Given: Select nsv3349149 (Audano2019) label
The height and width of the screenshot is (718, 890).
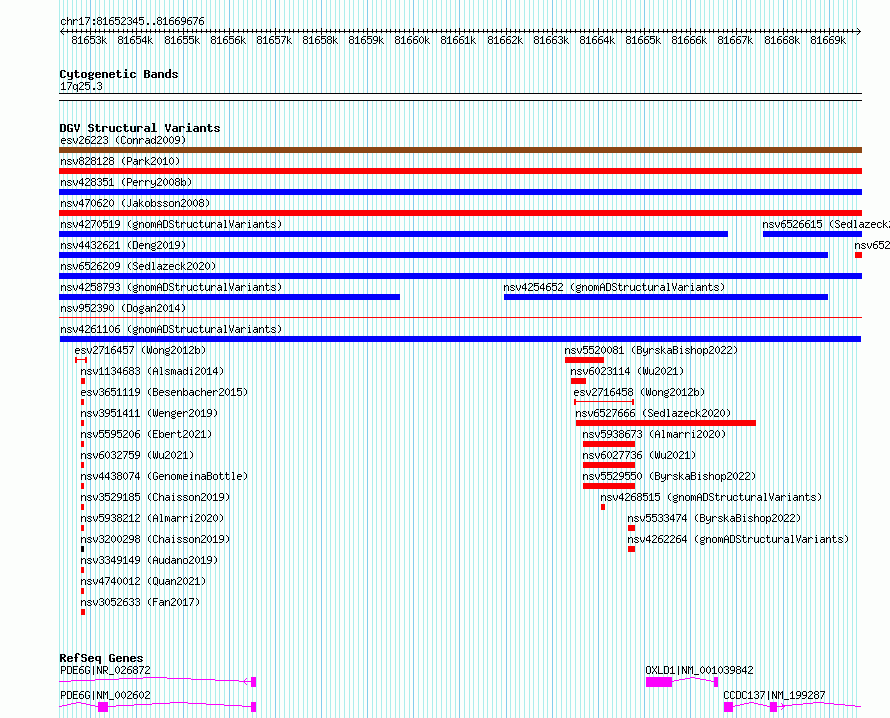Looking at the screenshot, I should [149, 560].
